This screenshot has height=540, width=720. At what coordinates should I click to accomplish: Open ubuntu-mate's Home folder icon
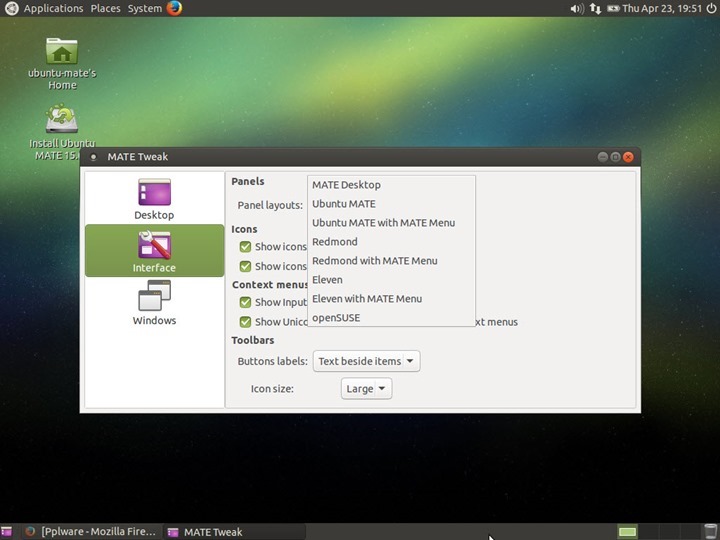coord(62,63)
